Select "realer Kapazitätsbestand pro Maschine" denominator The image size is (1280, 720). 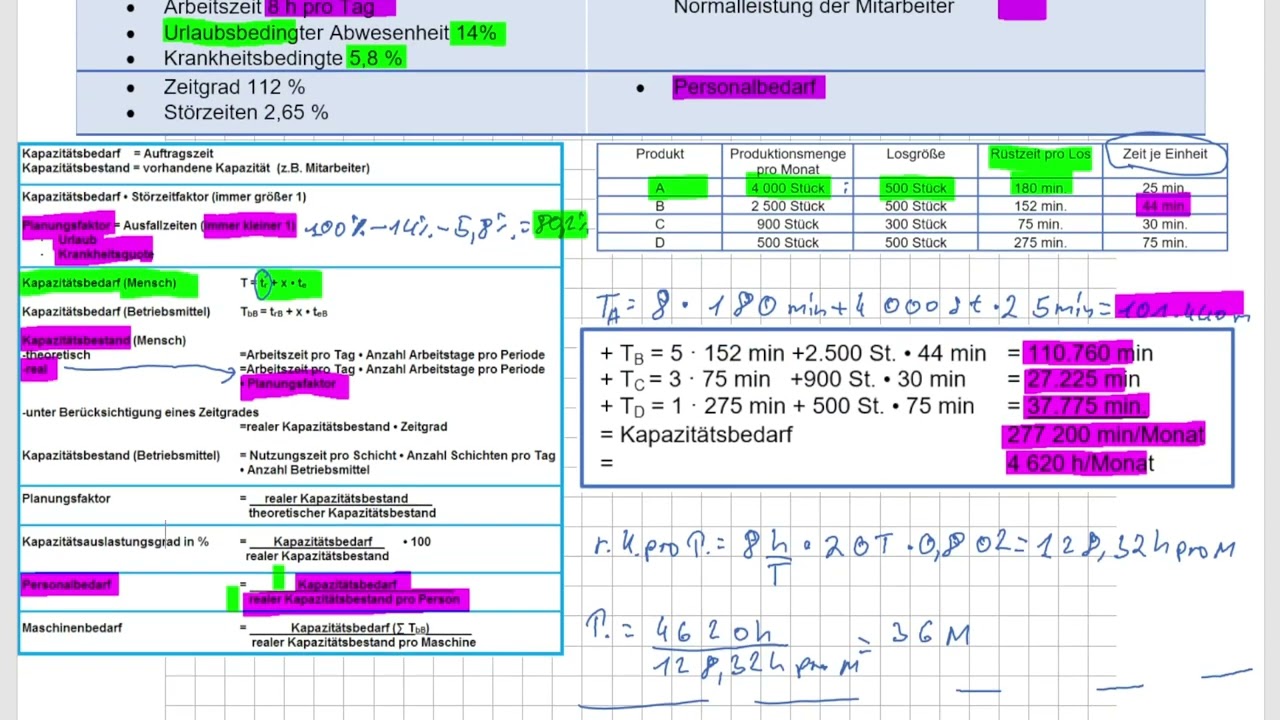point(364,642)
